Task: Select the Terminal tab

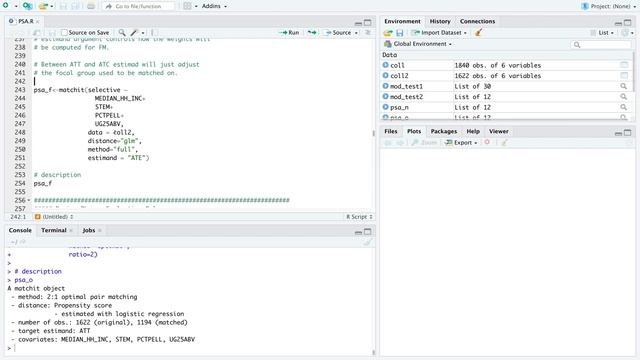Action: coord(53,230)
